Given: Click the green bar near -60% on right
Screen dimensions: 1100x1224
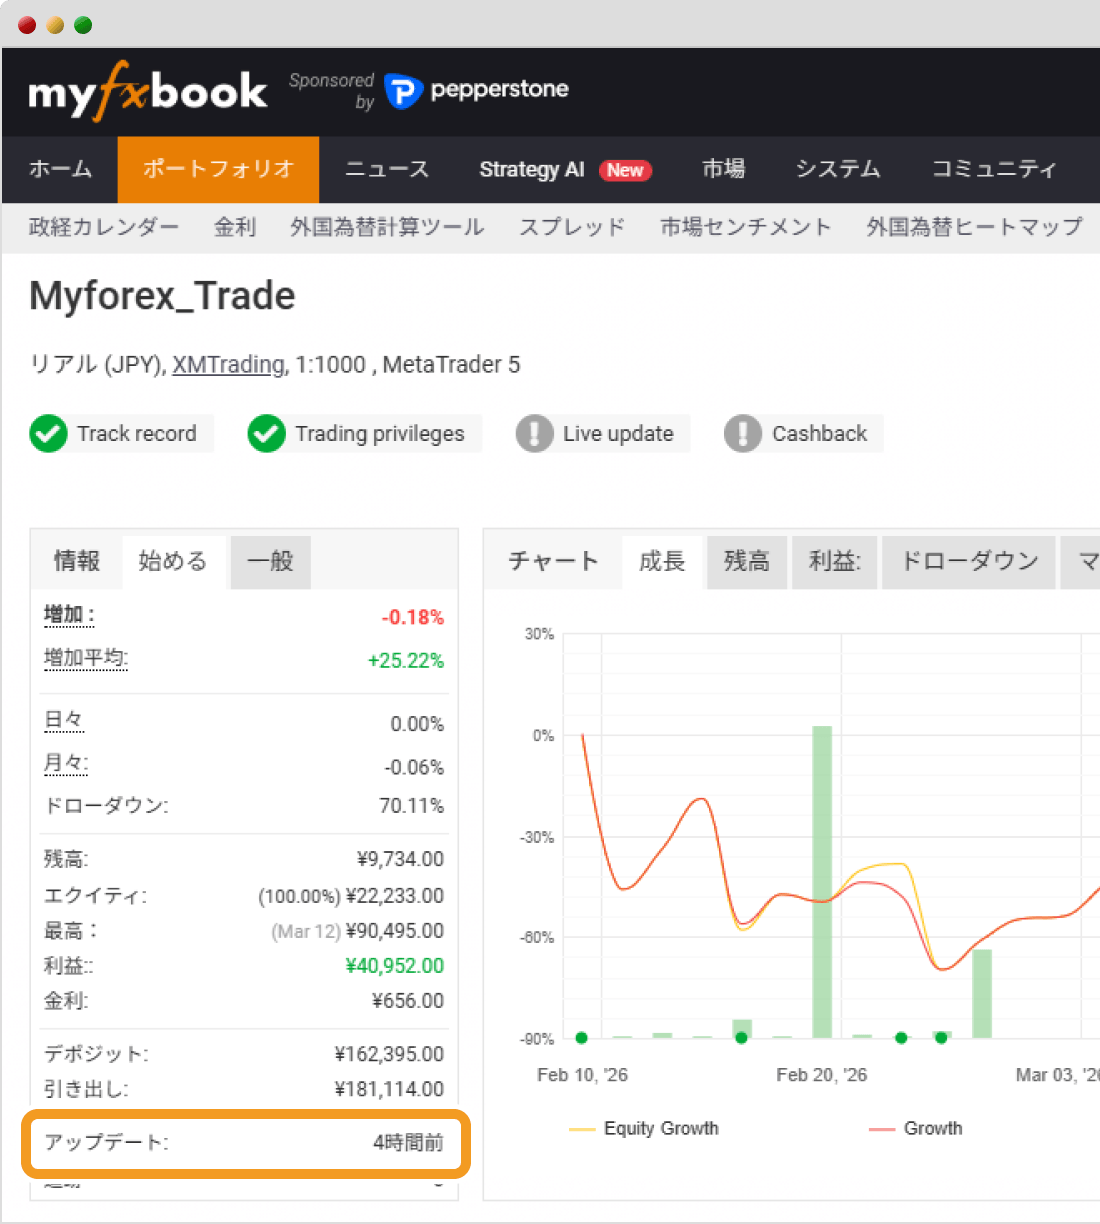Looking at the screenshot, I should pyautogui.click(x=982, y=993).
